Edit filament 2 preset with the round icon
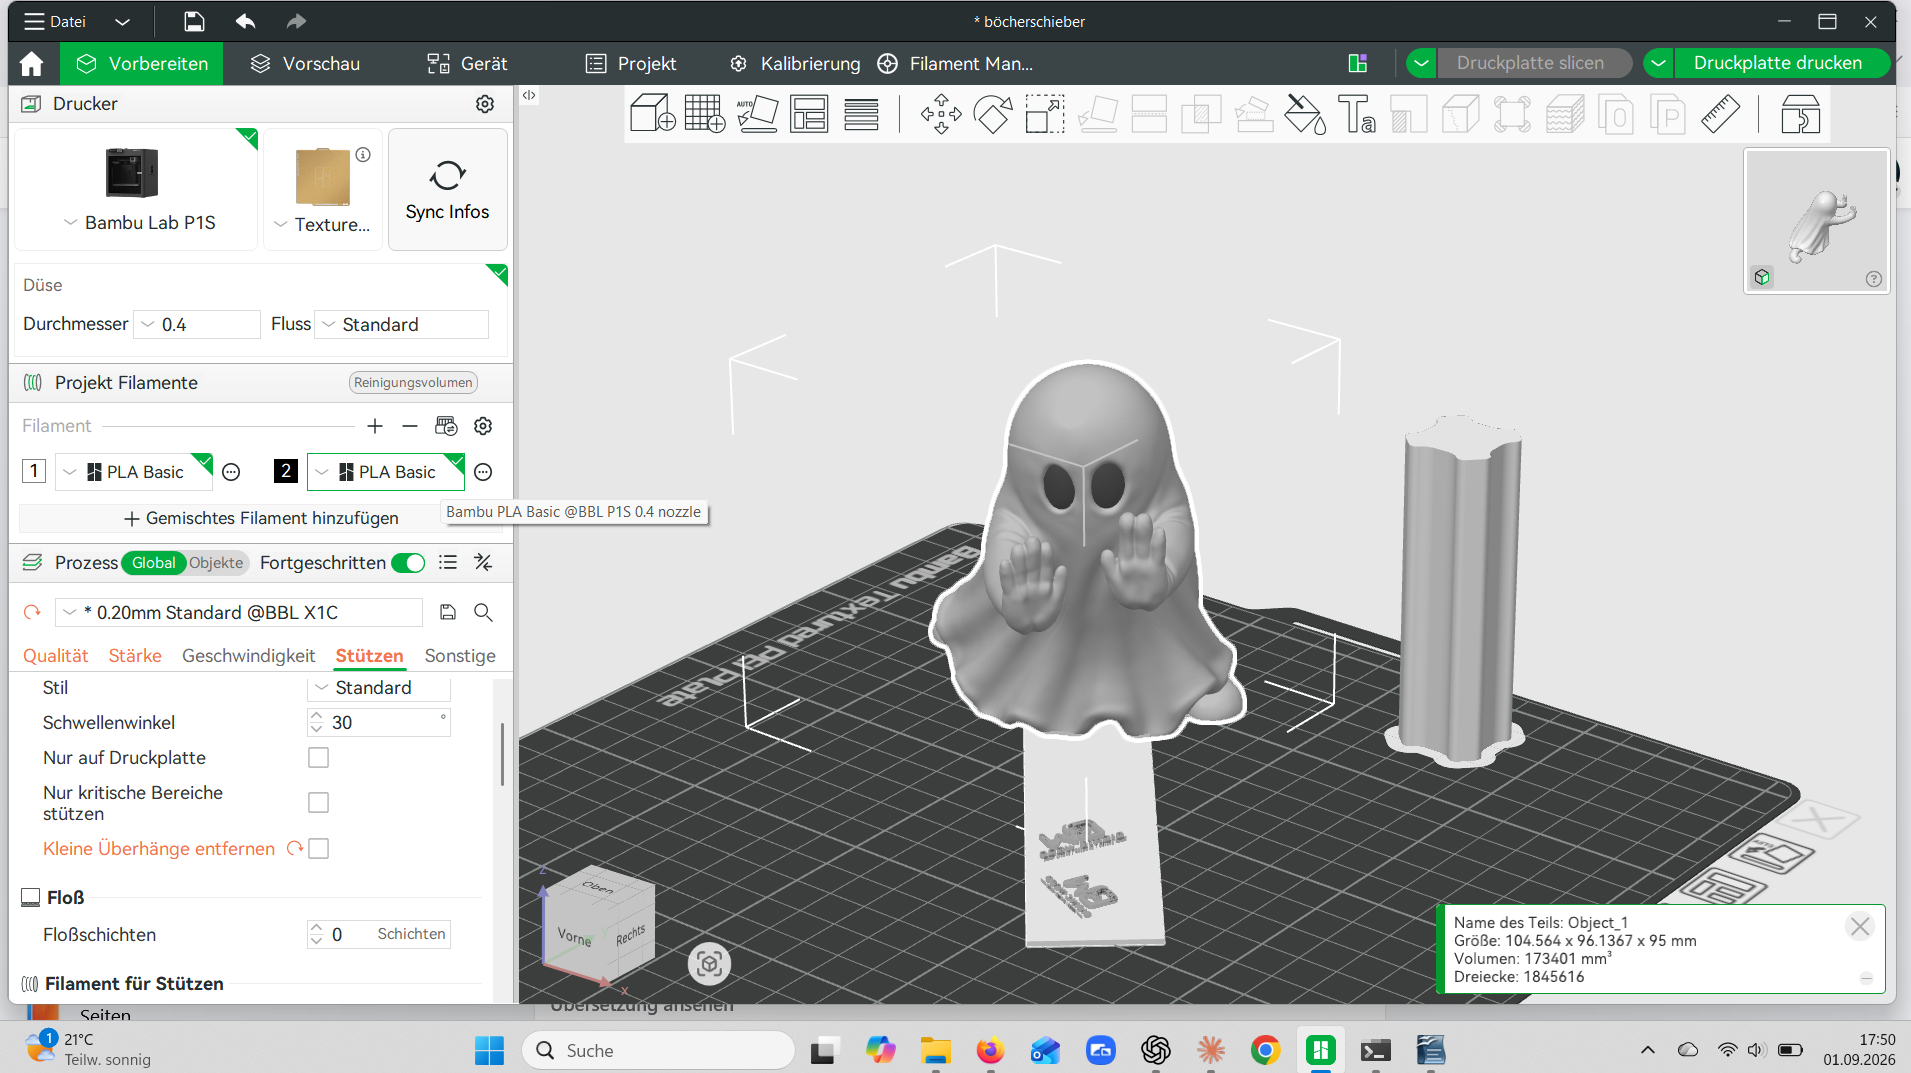1911x1073 pixels. click(483, 472)
